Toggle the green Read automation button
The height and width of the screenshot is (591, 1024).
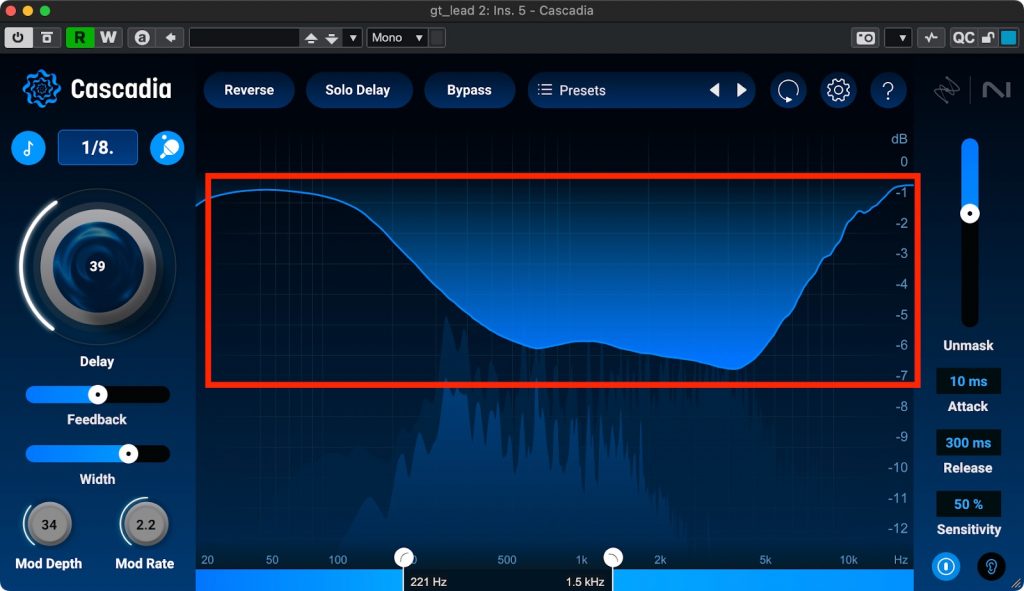[78, 38]
